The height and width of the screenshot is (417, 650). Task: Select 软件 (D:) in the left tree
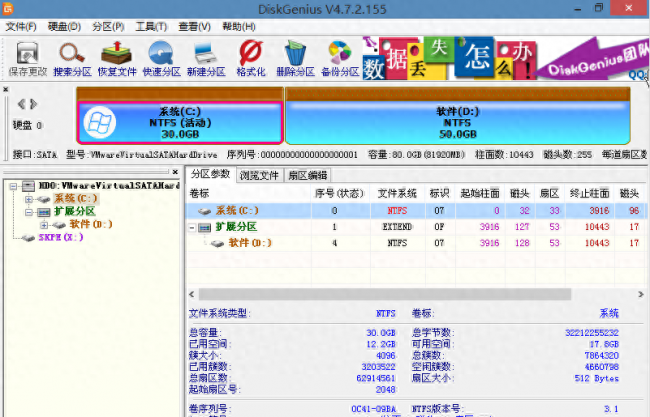point(91,224)
